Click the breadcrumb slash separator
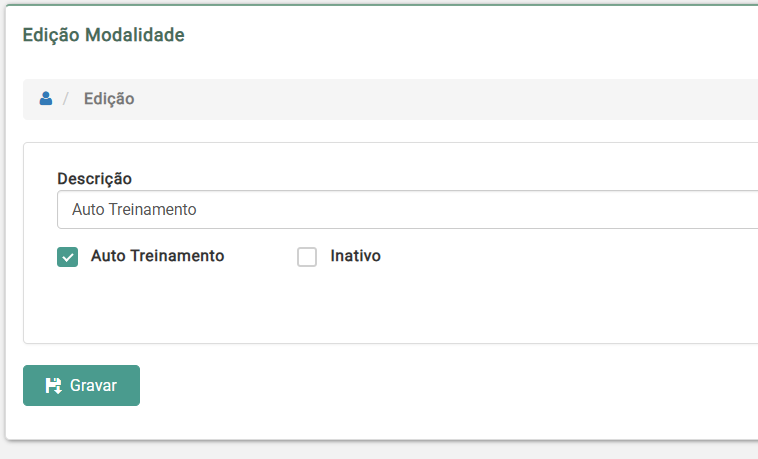This screenshot has height=459, width=758. click(66, 99)
